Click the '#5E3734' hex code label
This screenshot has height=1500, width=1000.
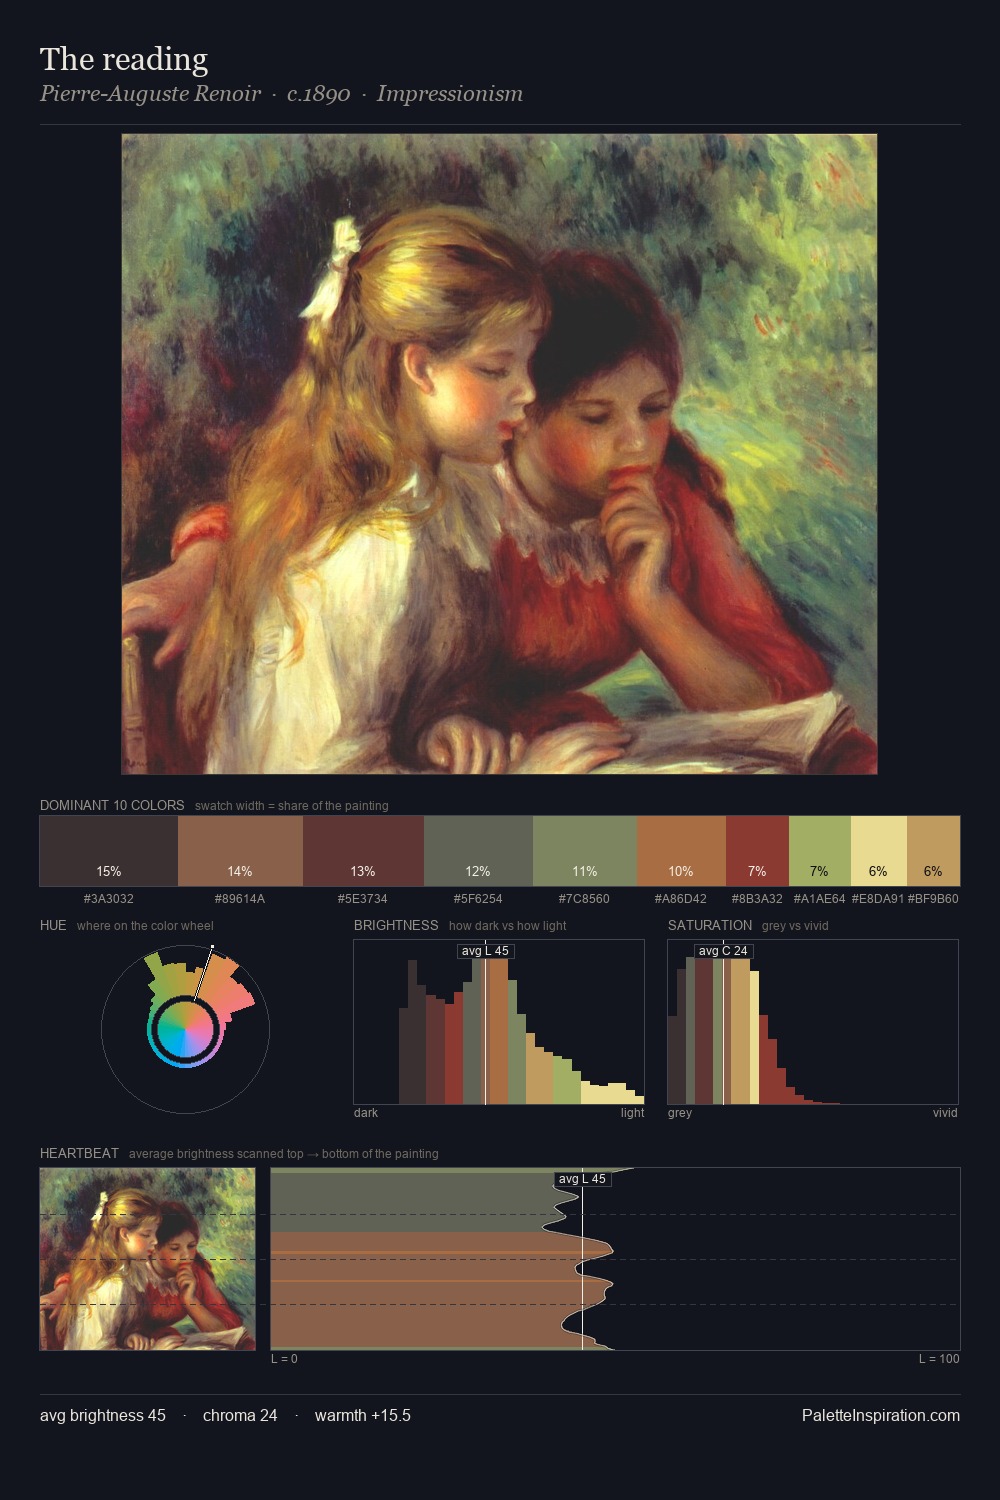tap(363, 898)
